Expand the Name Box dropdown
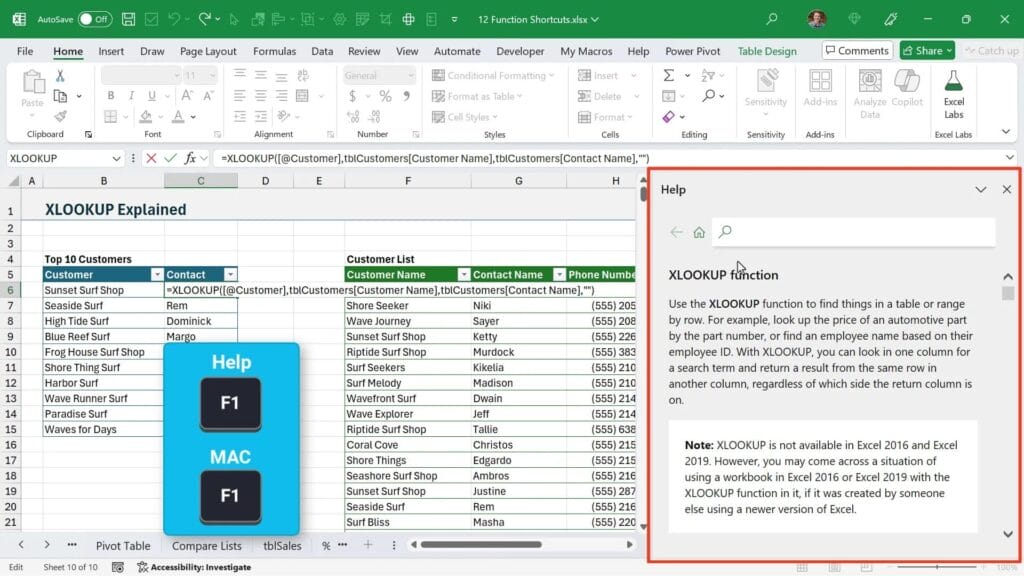The width and height of the screenshot is (1024, 576). point(119,158)
